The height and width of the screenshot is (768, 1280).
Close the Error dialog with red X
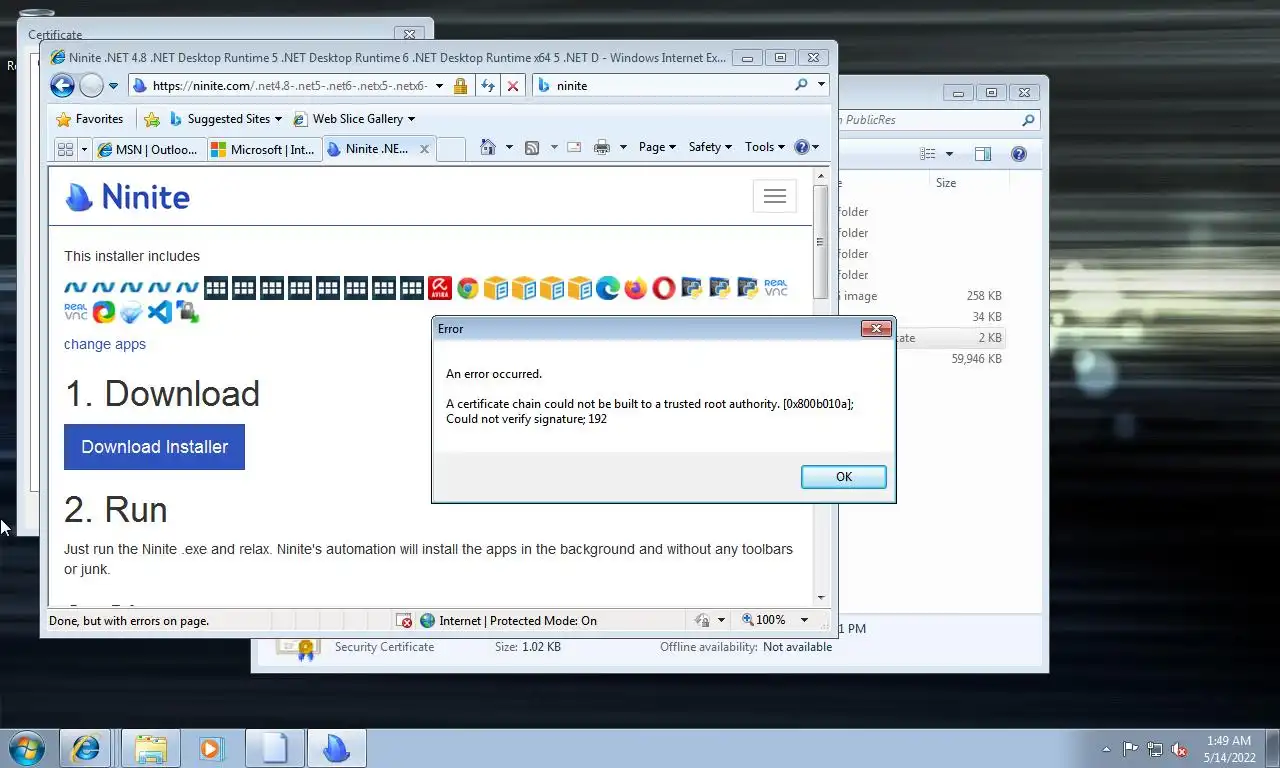[876, 328]
